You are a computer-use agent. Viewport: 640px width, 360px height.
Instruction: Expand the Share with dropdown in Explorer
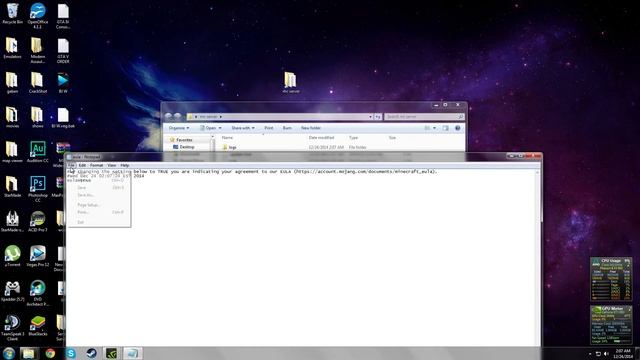243,128
